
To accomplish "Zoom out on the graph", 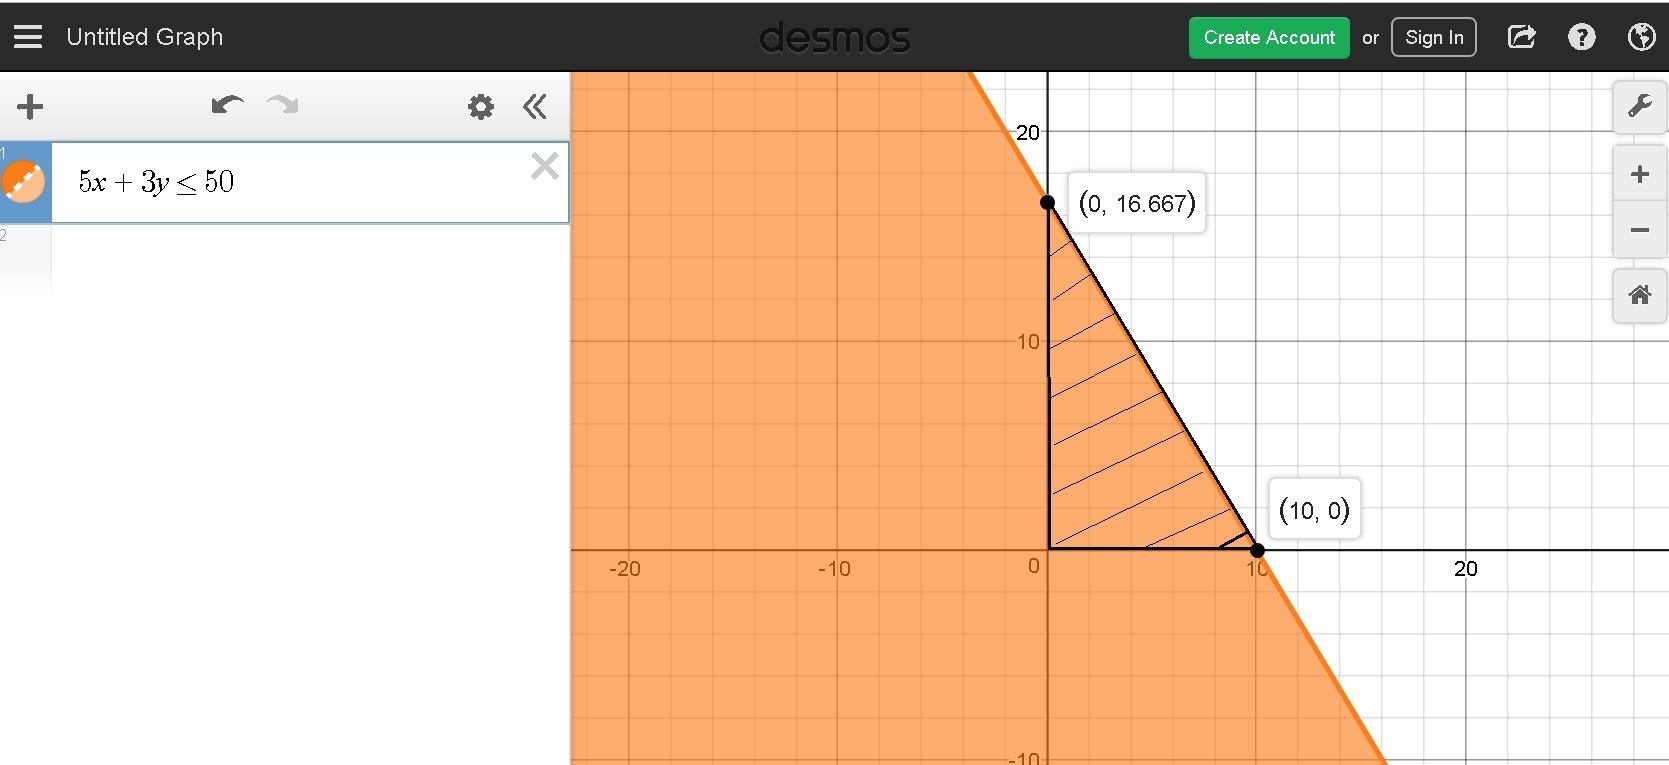I will [1640, 230].
